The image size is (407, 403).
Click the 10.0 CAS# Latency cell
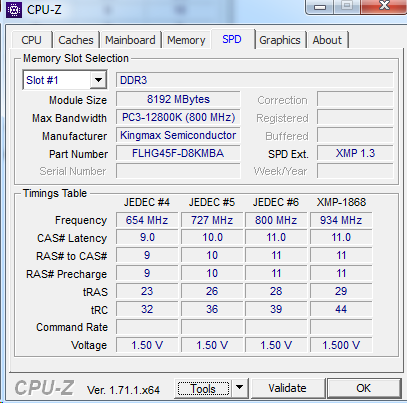[x=212, y=238]
